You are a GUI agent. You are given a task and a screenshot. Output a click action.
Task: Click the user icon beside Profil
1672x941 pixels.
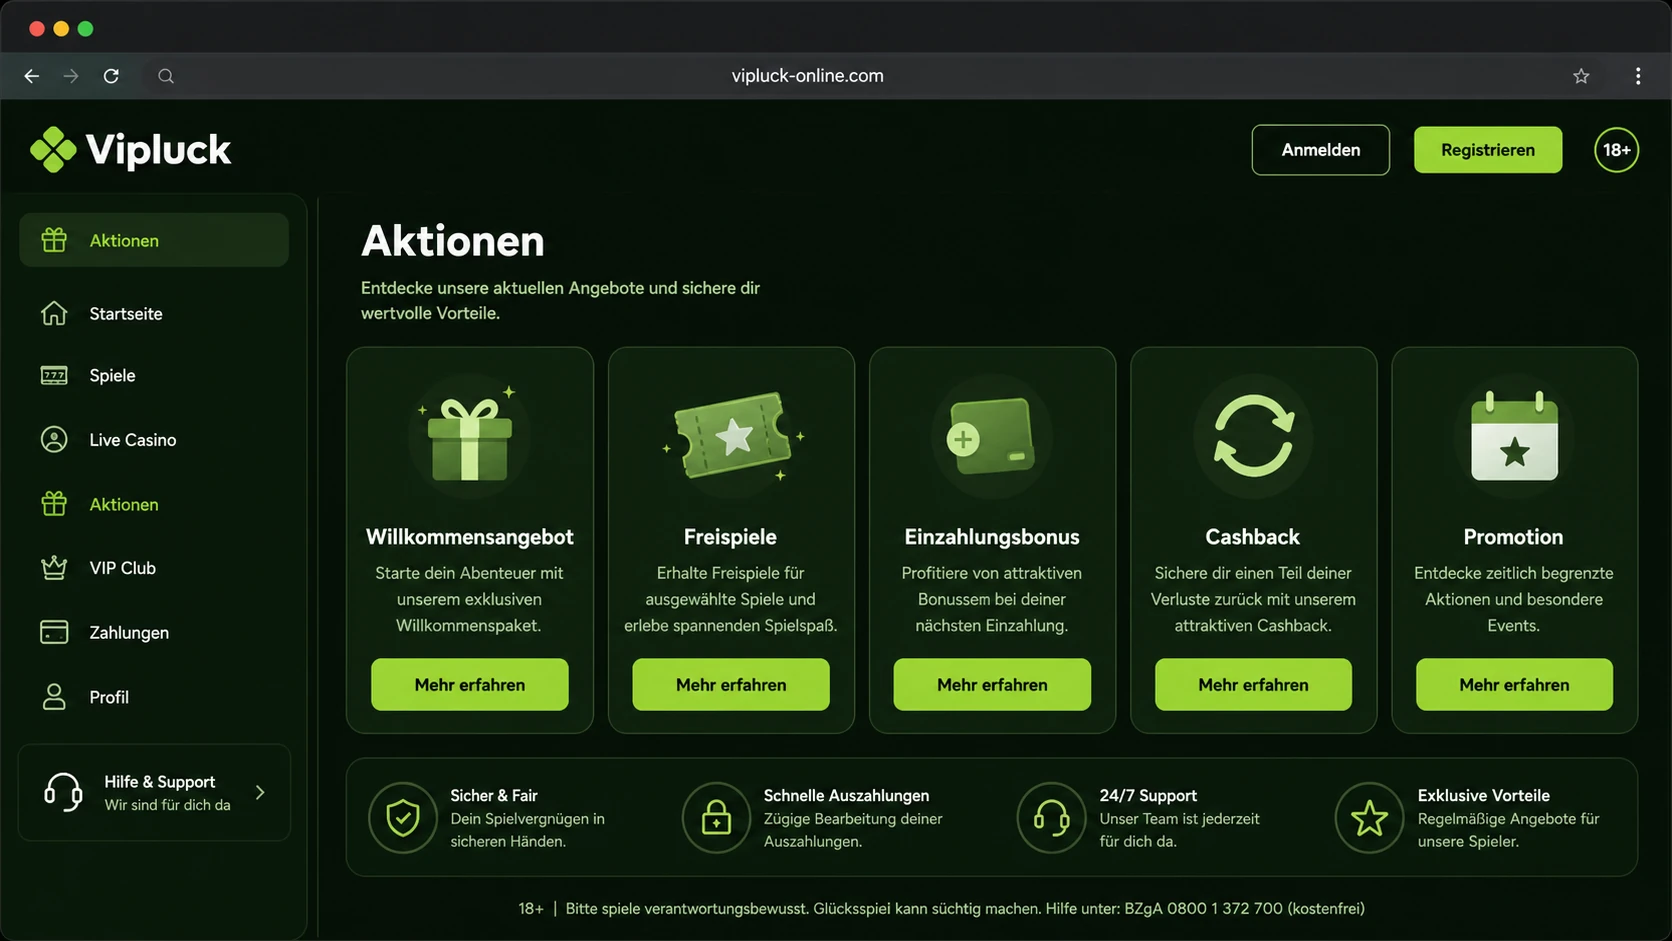54,697
